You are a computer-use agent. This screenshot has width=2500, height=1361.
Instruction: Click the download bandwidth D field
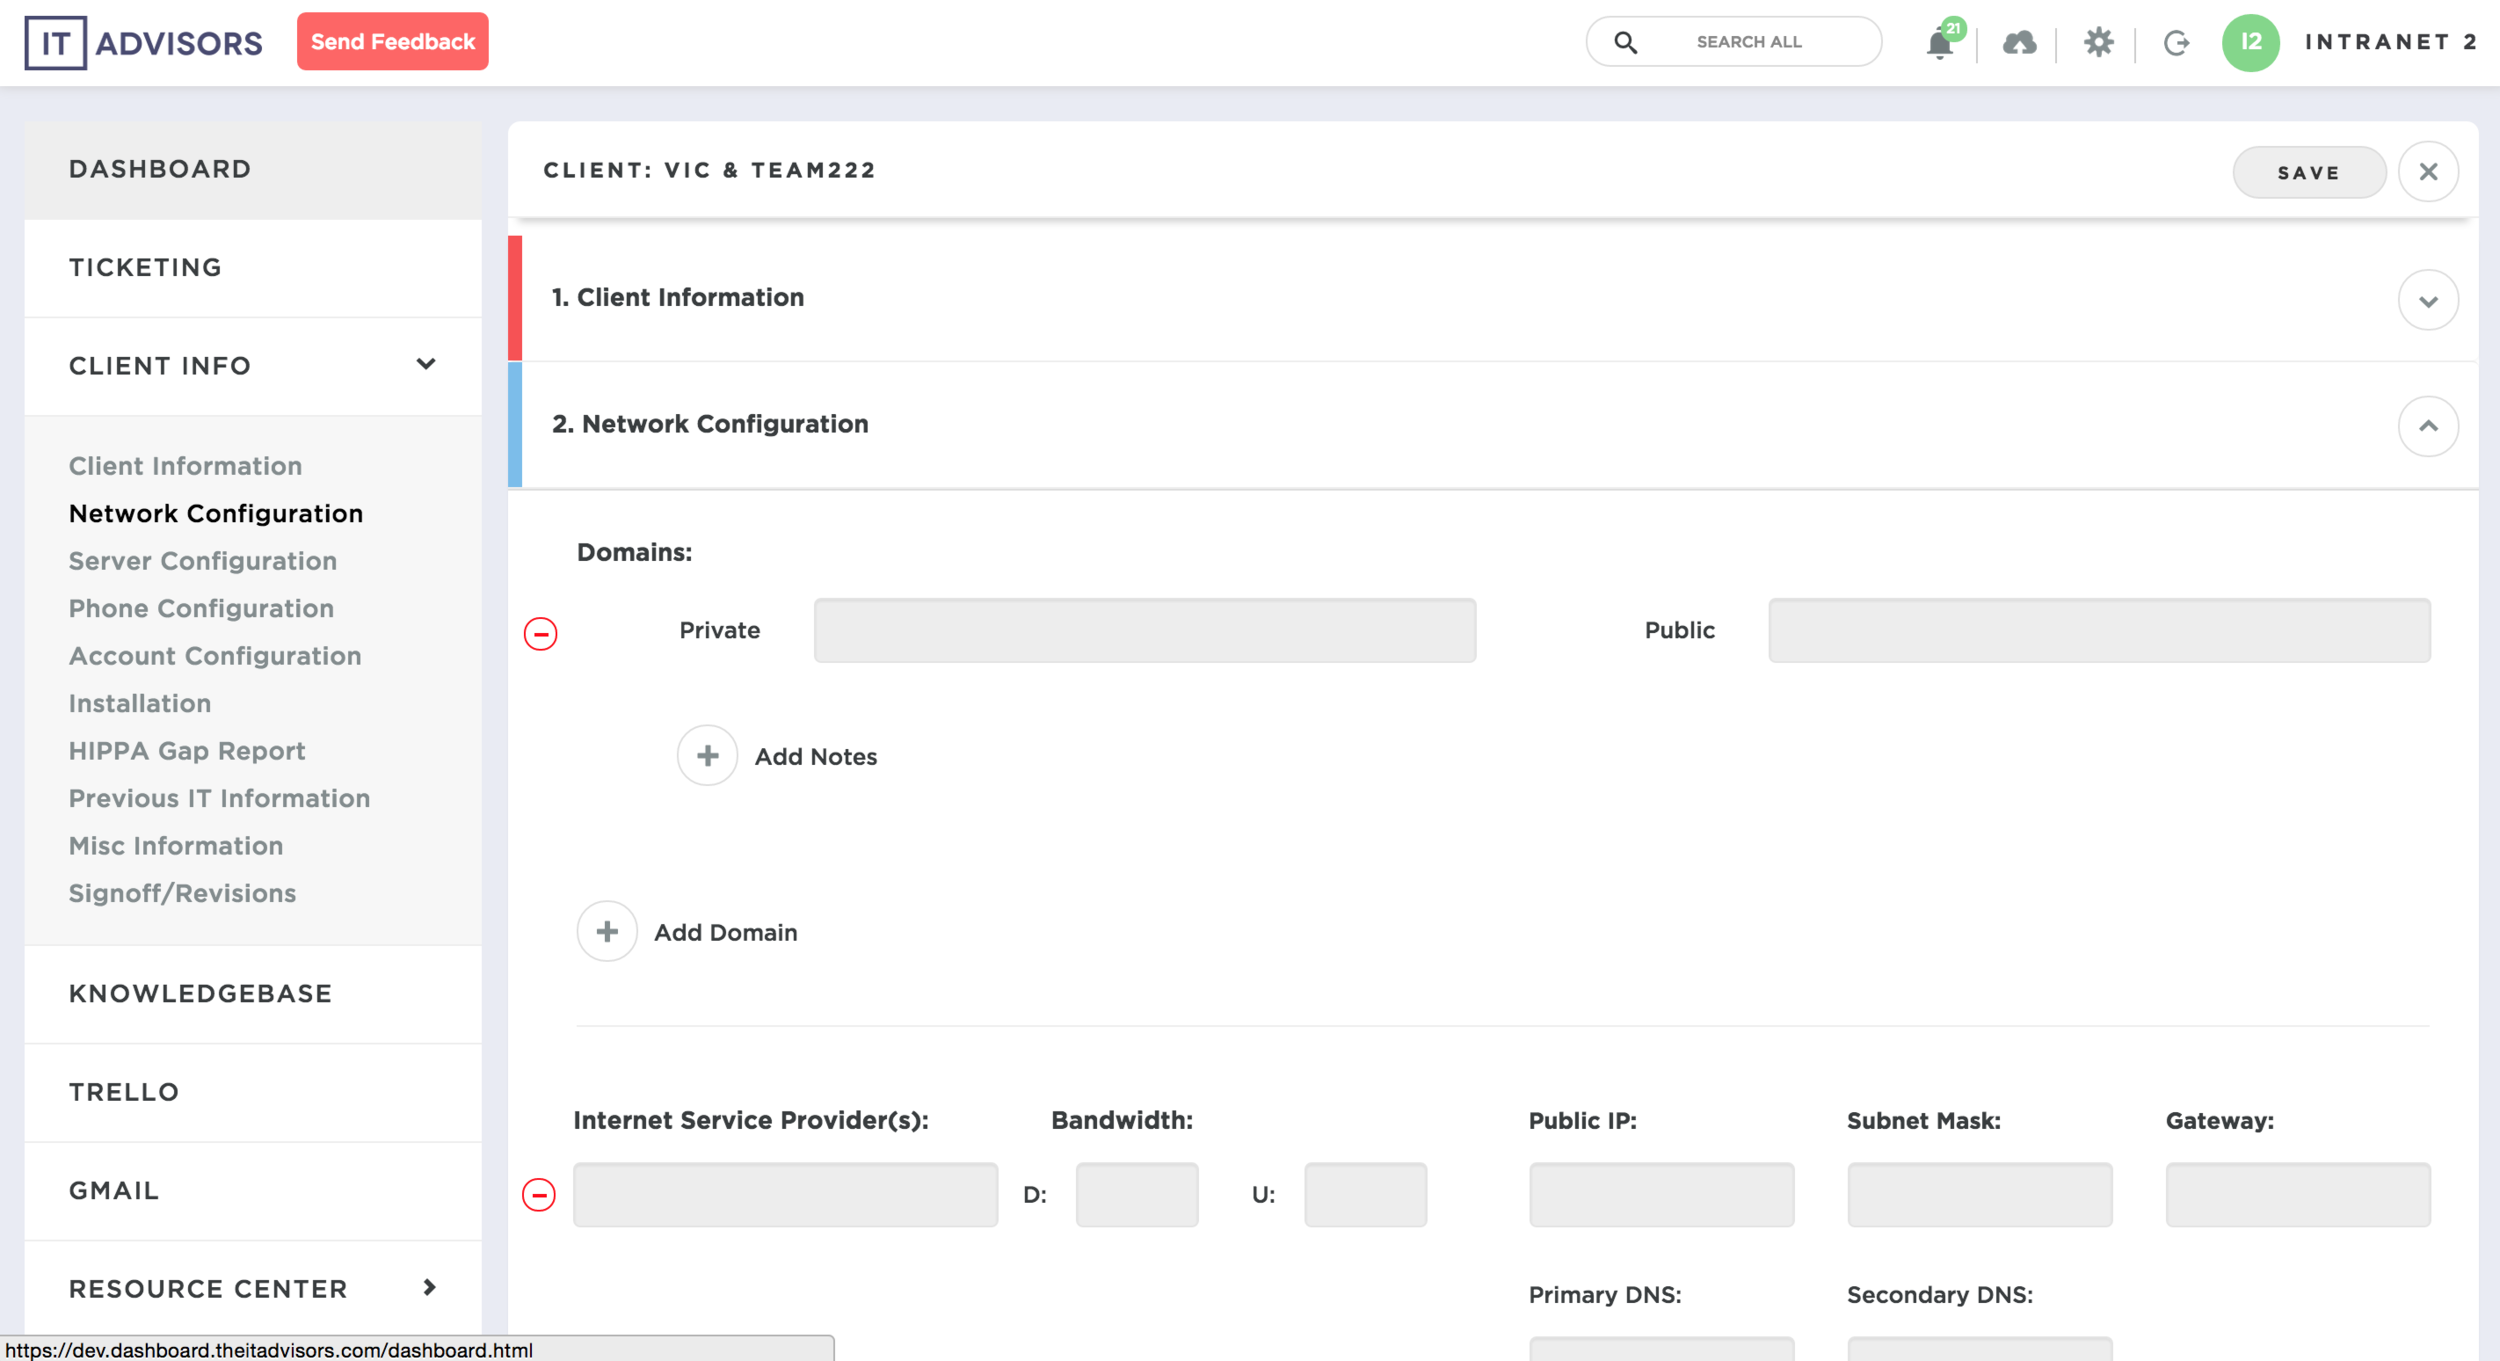coord(1137,1194)
